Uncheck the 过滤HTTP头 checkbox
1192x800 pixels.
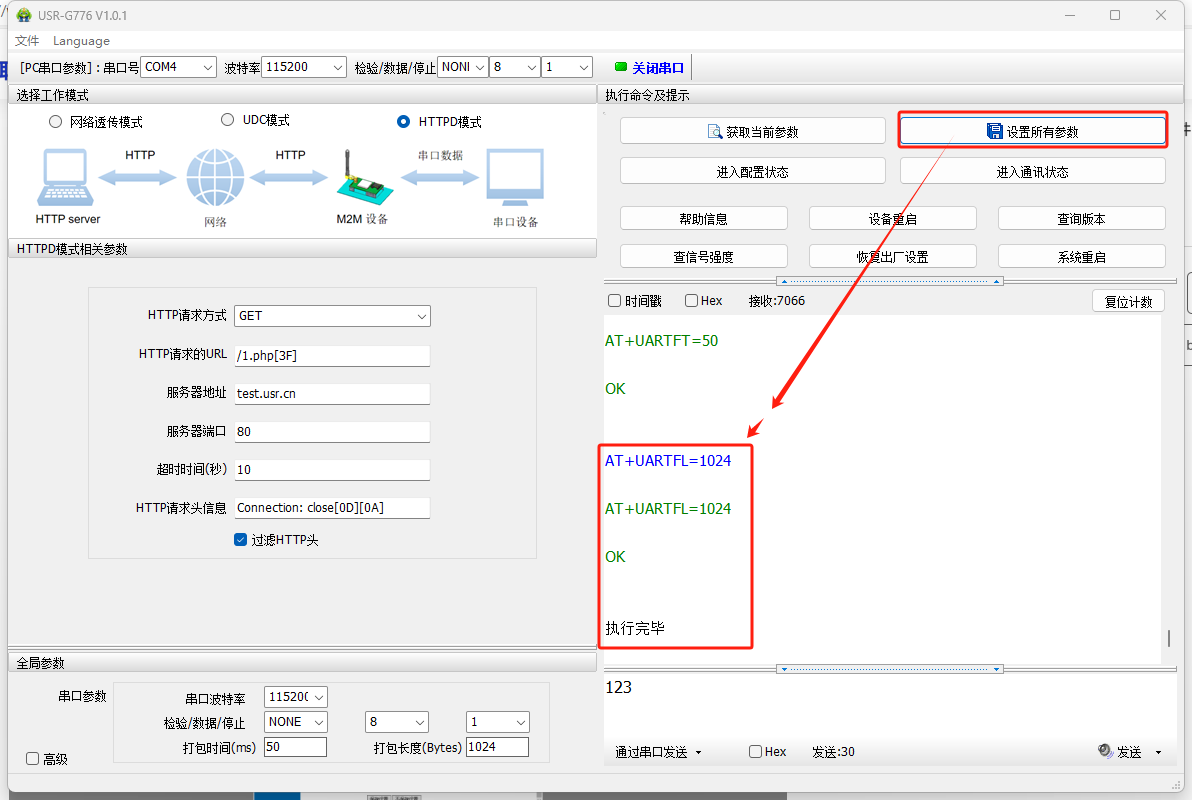pyautogui.click(x=240, y=540)
